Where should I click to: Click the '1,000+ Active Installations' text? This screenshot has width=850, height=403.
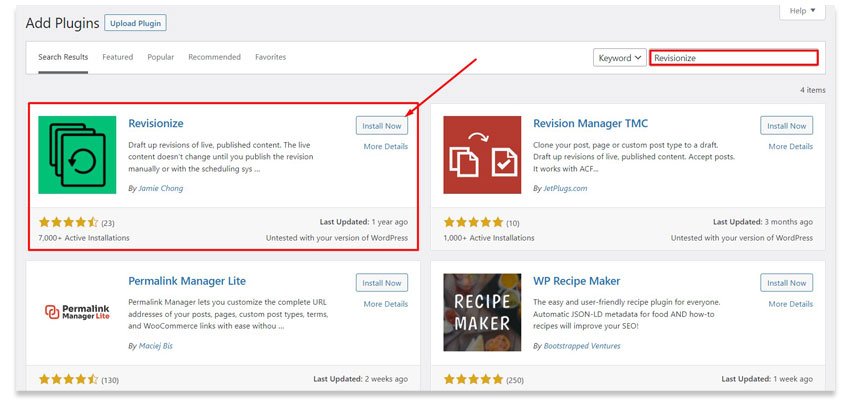pyautogui.click(x=488, y=238)
